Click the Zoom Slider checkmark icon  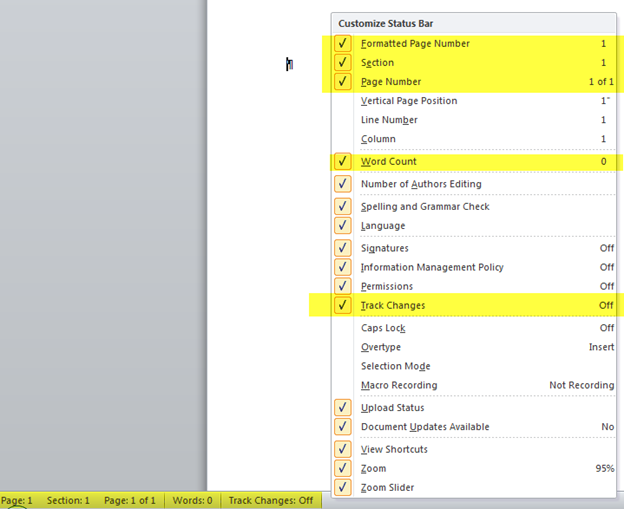pos(343,488)
